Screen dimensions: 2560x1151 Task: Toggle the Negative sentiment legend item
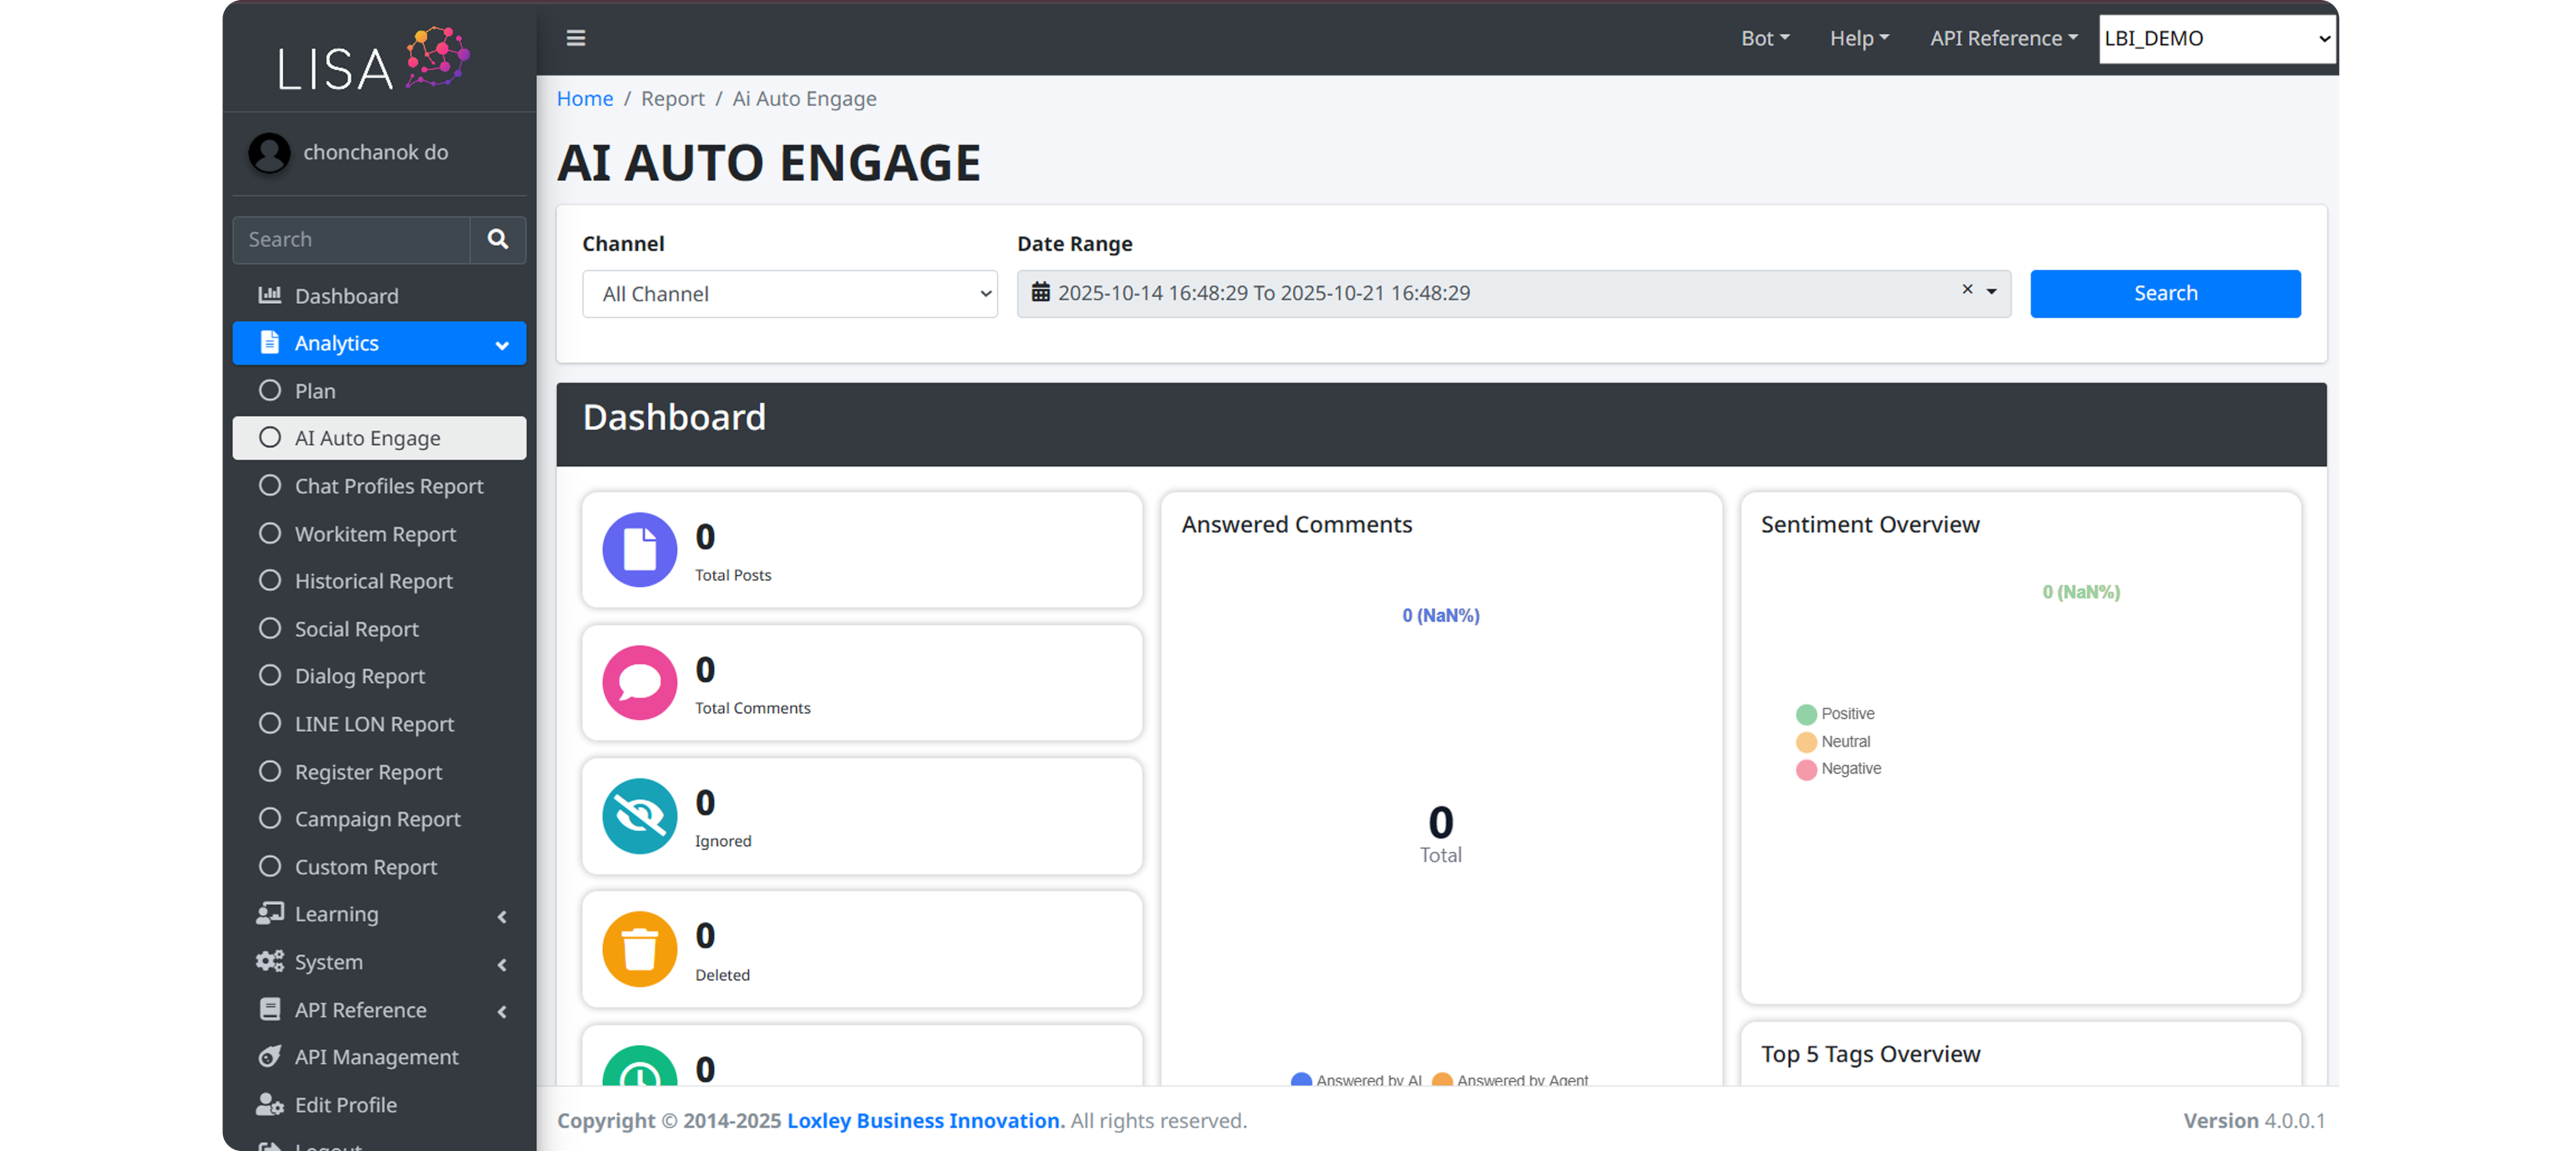[1838, 769]
